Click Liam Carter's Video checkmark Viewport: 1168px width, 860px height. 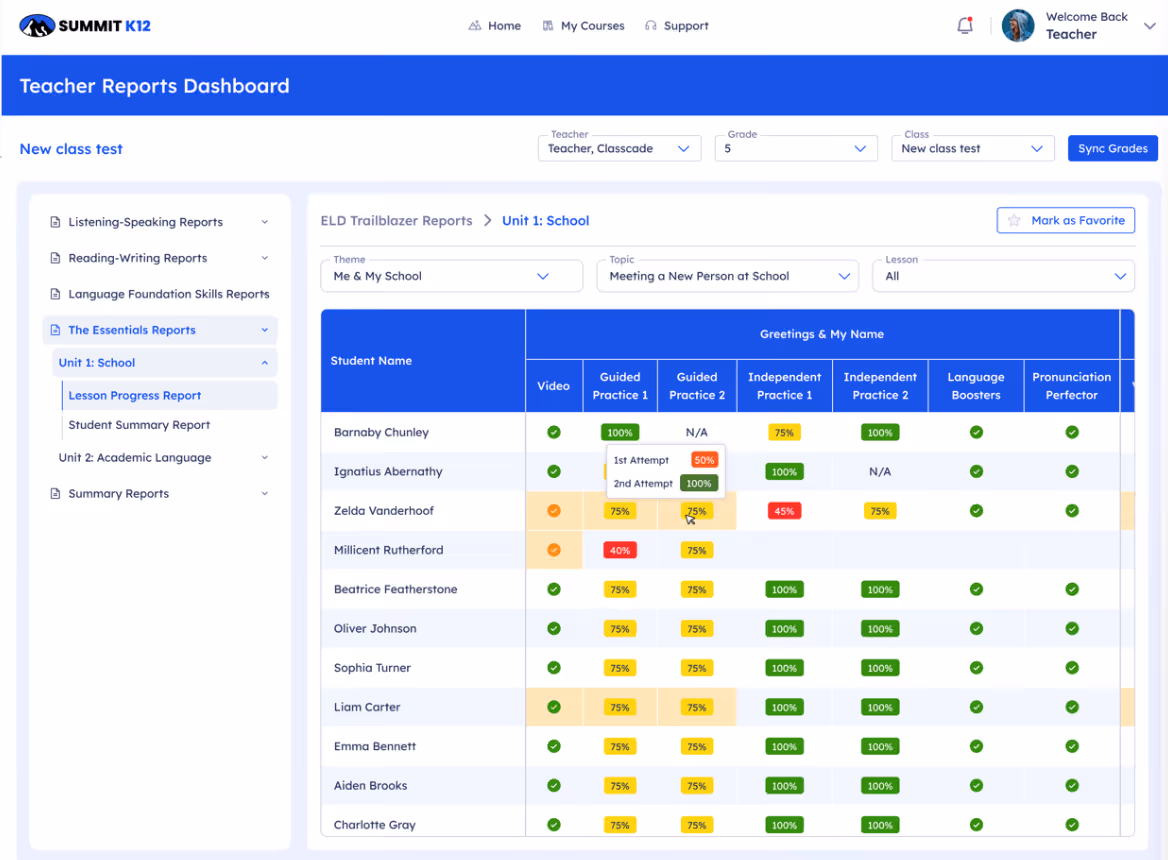553,707
